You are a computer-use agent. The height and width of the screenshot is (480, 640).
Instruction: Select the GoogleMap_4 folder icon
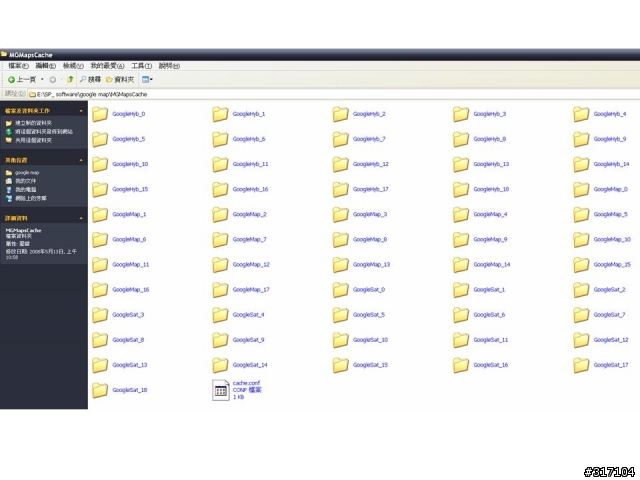[461, 215]
